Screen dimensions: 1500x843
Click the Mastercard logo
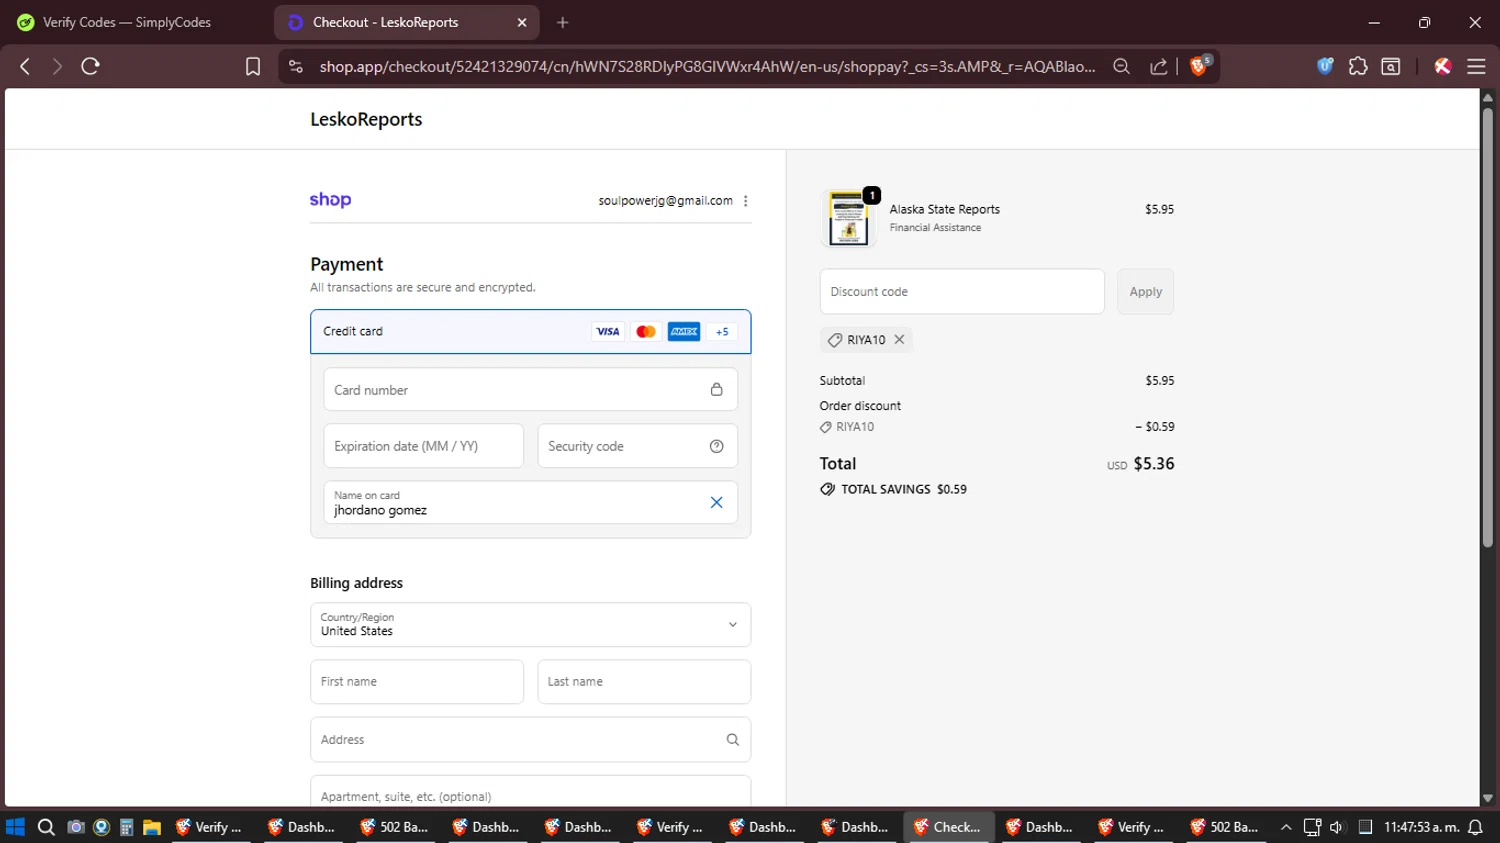(x=646, y=331)
